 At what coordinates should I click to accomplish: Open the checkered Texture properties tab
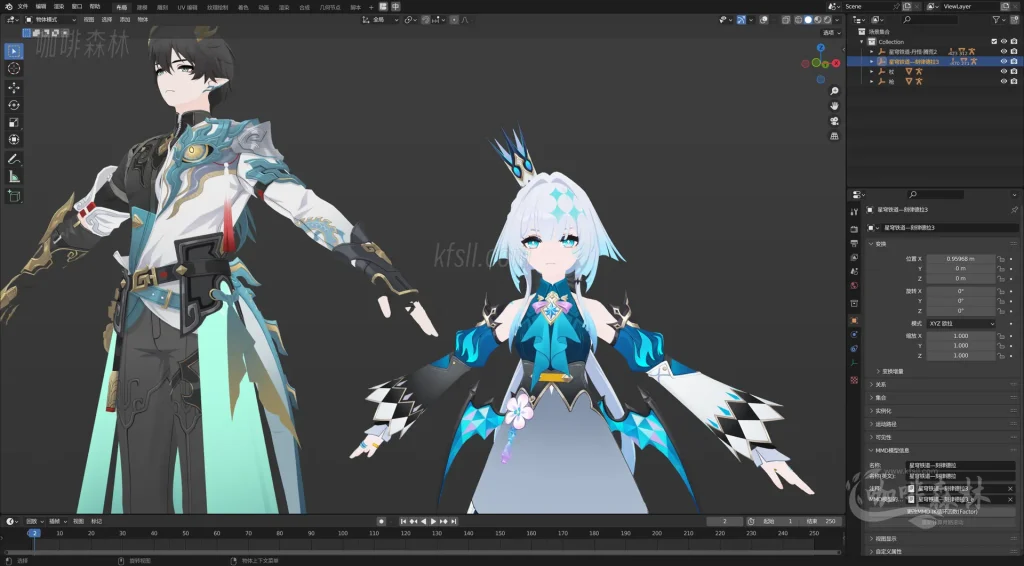point(854,380)
